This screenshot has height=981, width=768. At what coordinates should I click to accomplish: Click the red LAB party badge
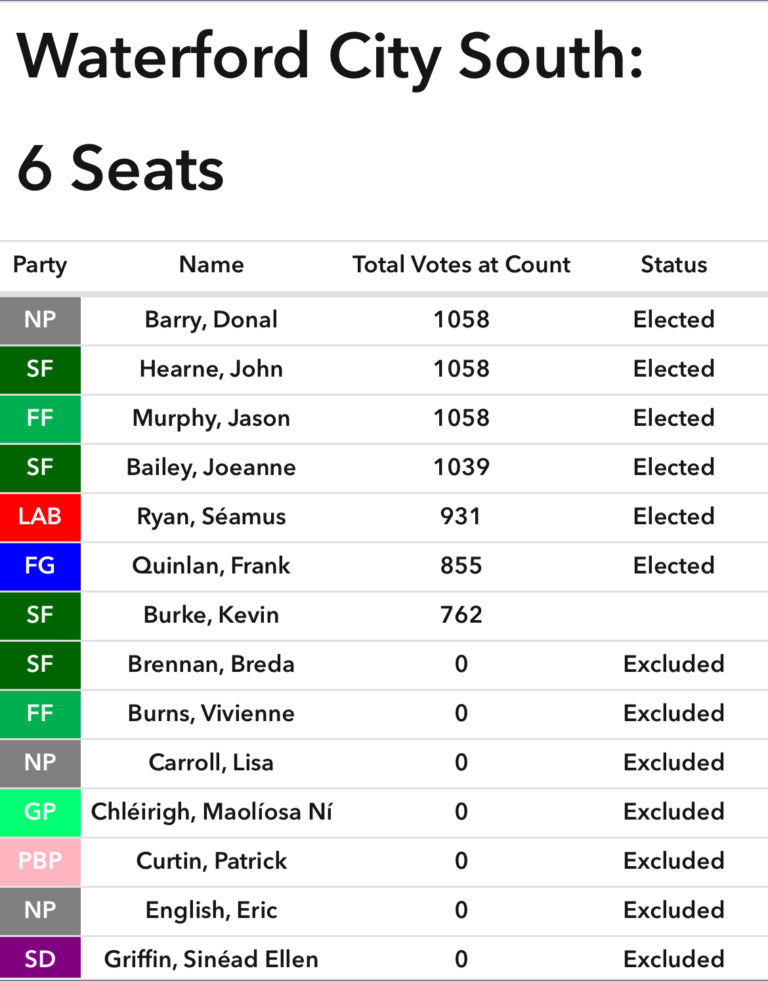pos(40,517)
